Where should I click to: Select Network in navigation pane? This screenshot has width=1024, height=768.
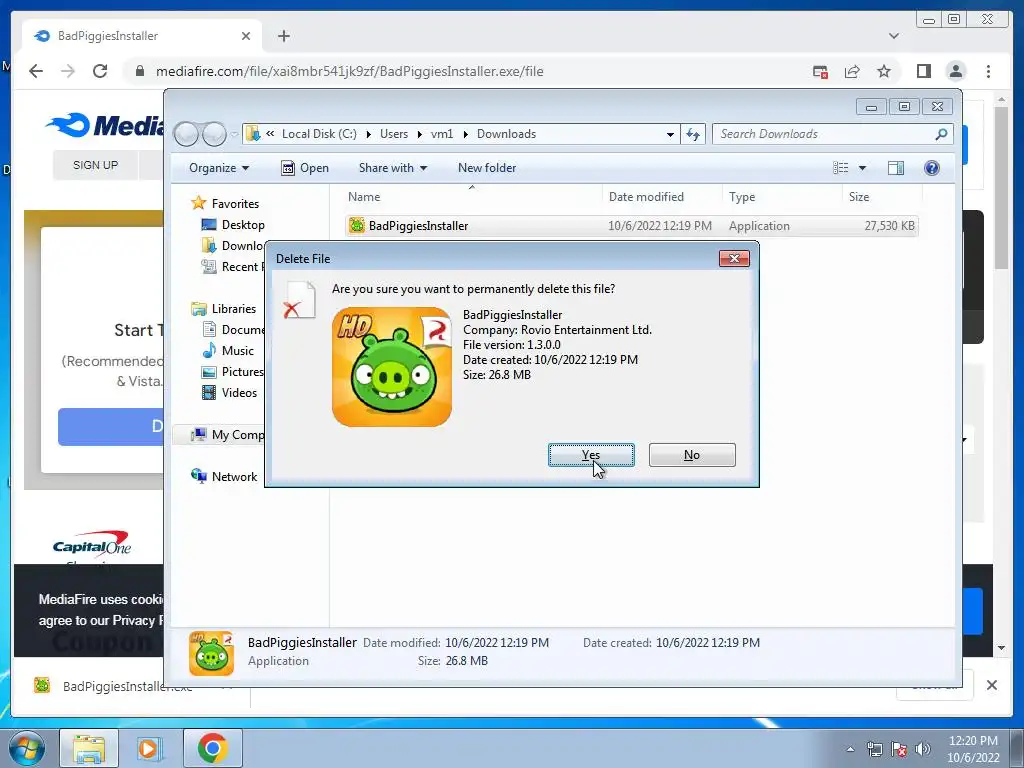tap(224, 477)
